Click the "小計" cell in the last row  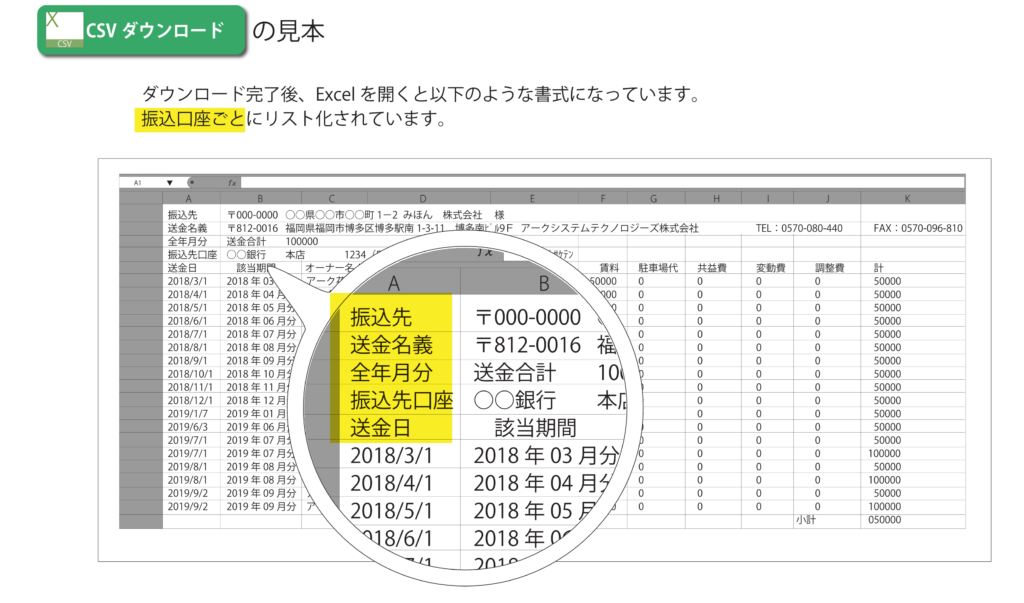[x=806, y=520]
